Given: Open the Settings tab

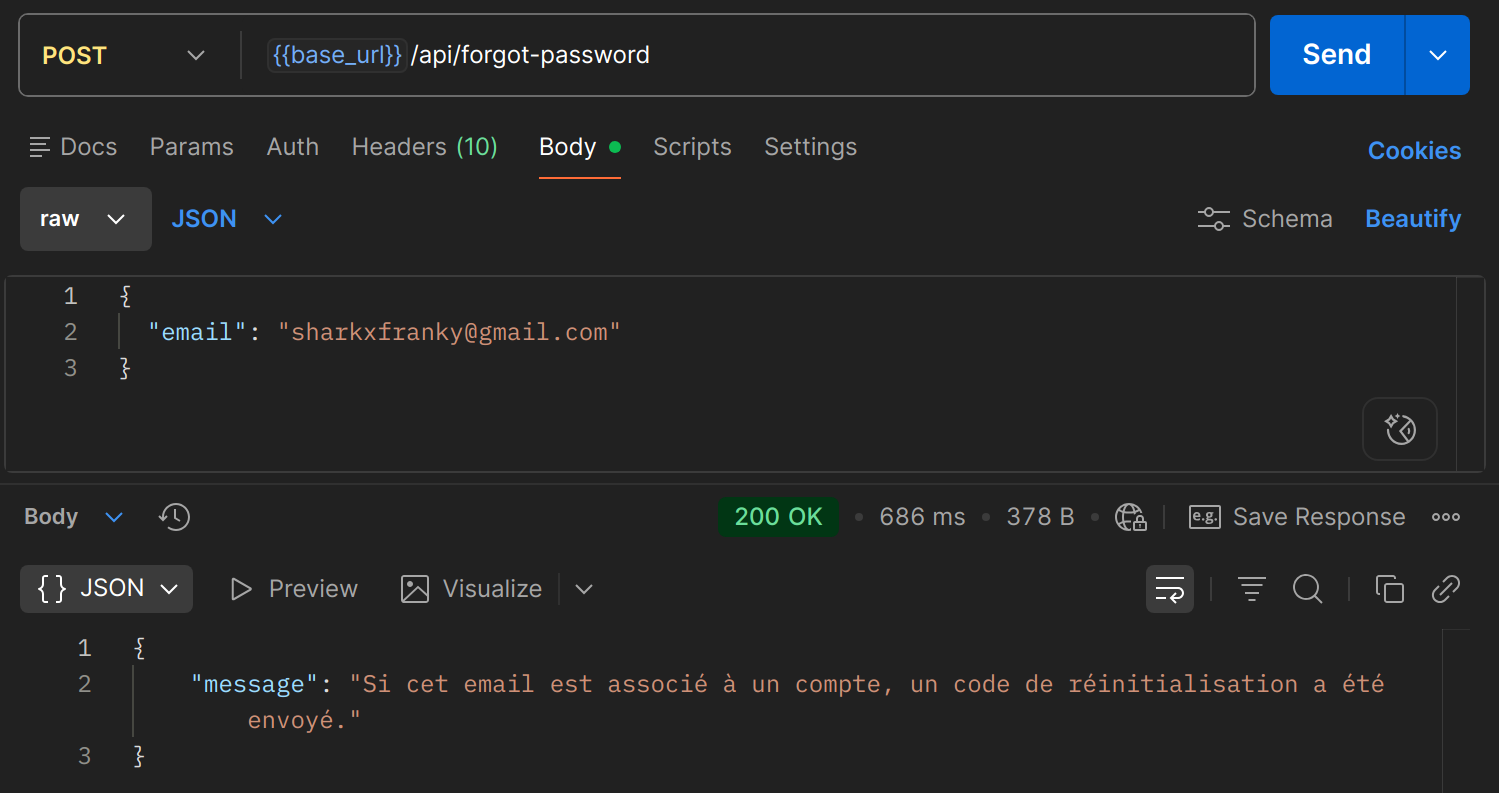Looking at the screenshot, I should tap(810, 147).
